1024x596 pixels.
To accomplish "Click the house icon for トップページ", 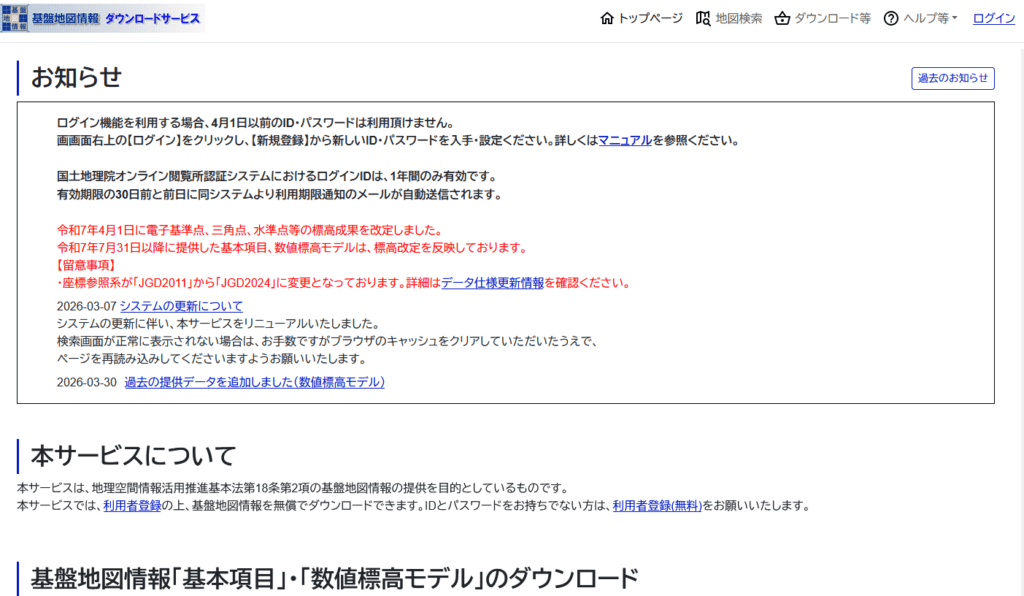I will [606, 18].
